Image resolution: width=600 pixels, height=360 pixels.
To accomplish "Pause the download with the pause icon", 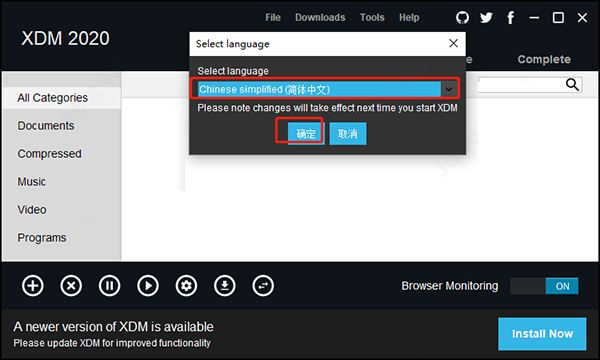I will [x=109, y=286].
